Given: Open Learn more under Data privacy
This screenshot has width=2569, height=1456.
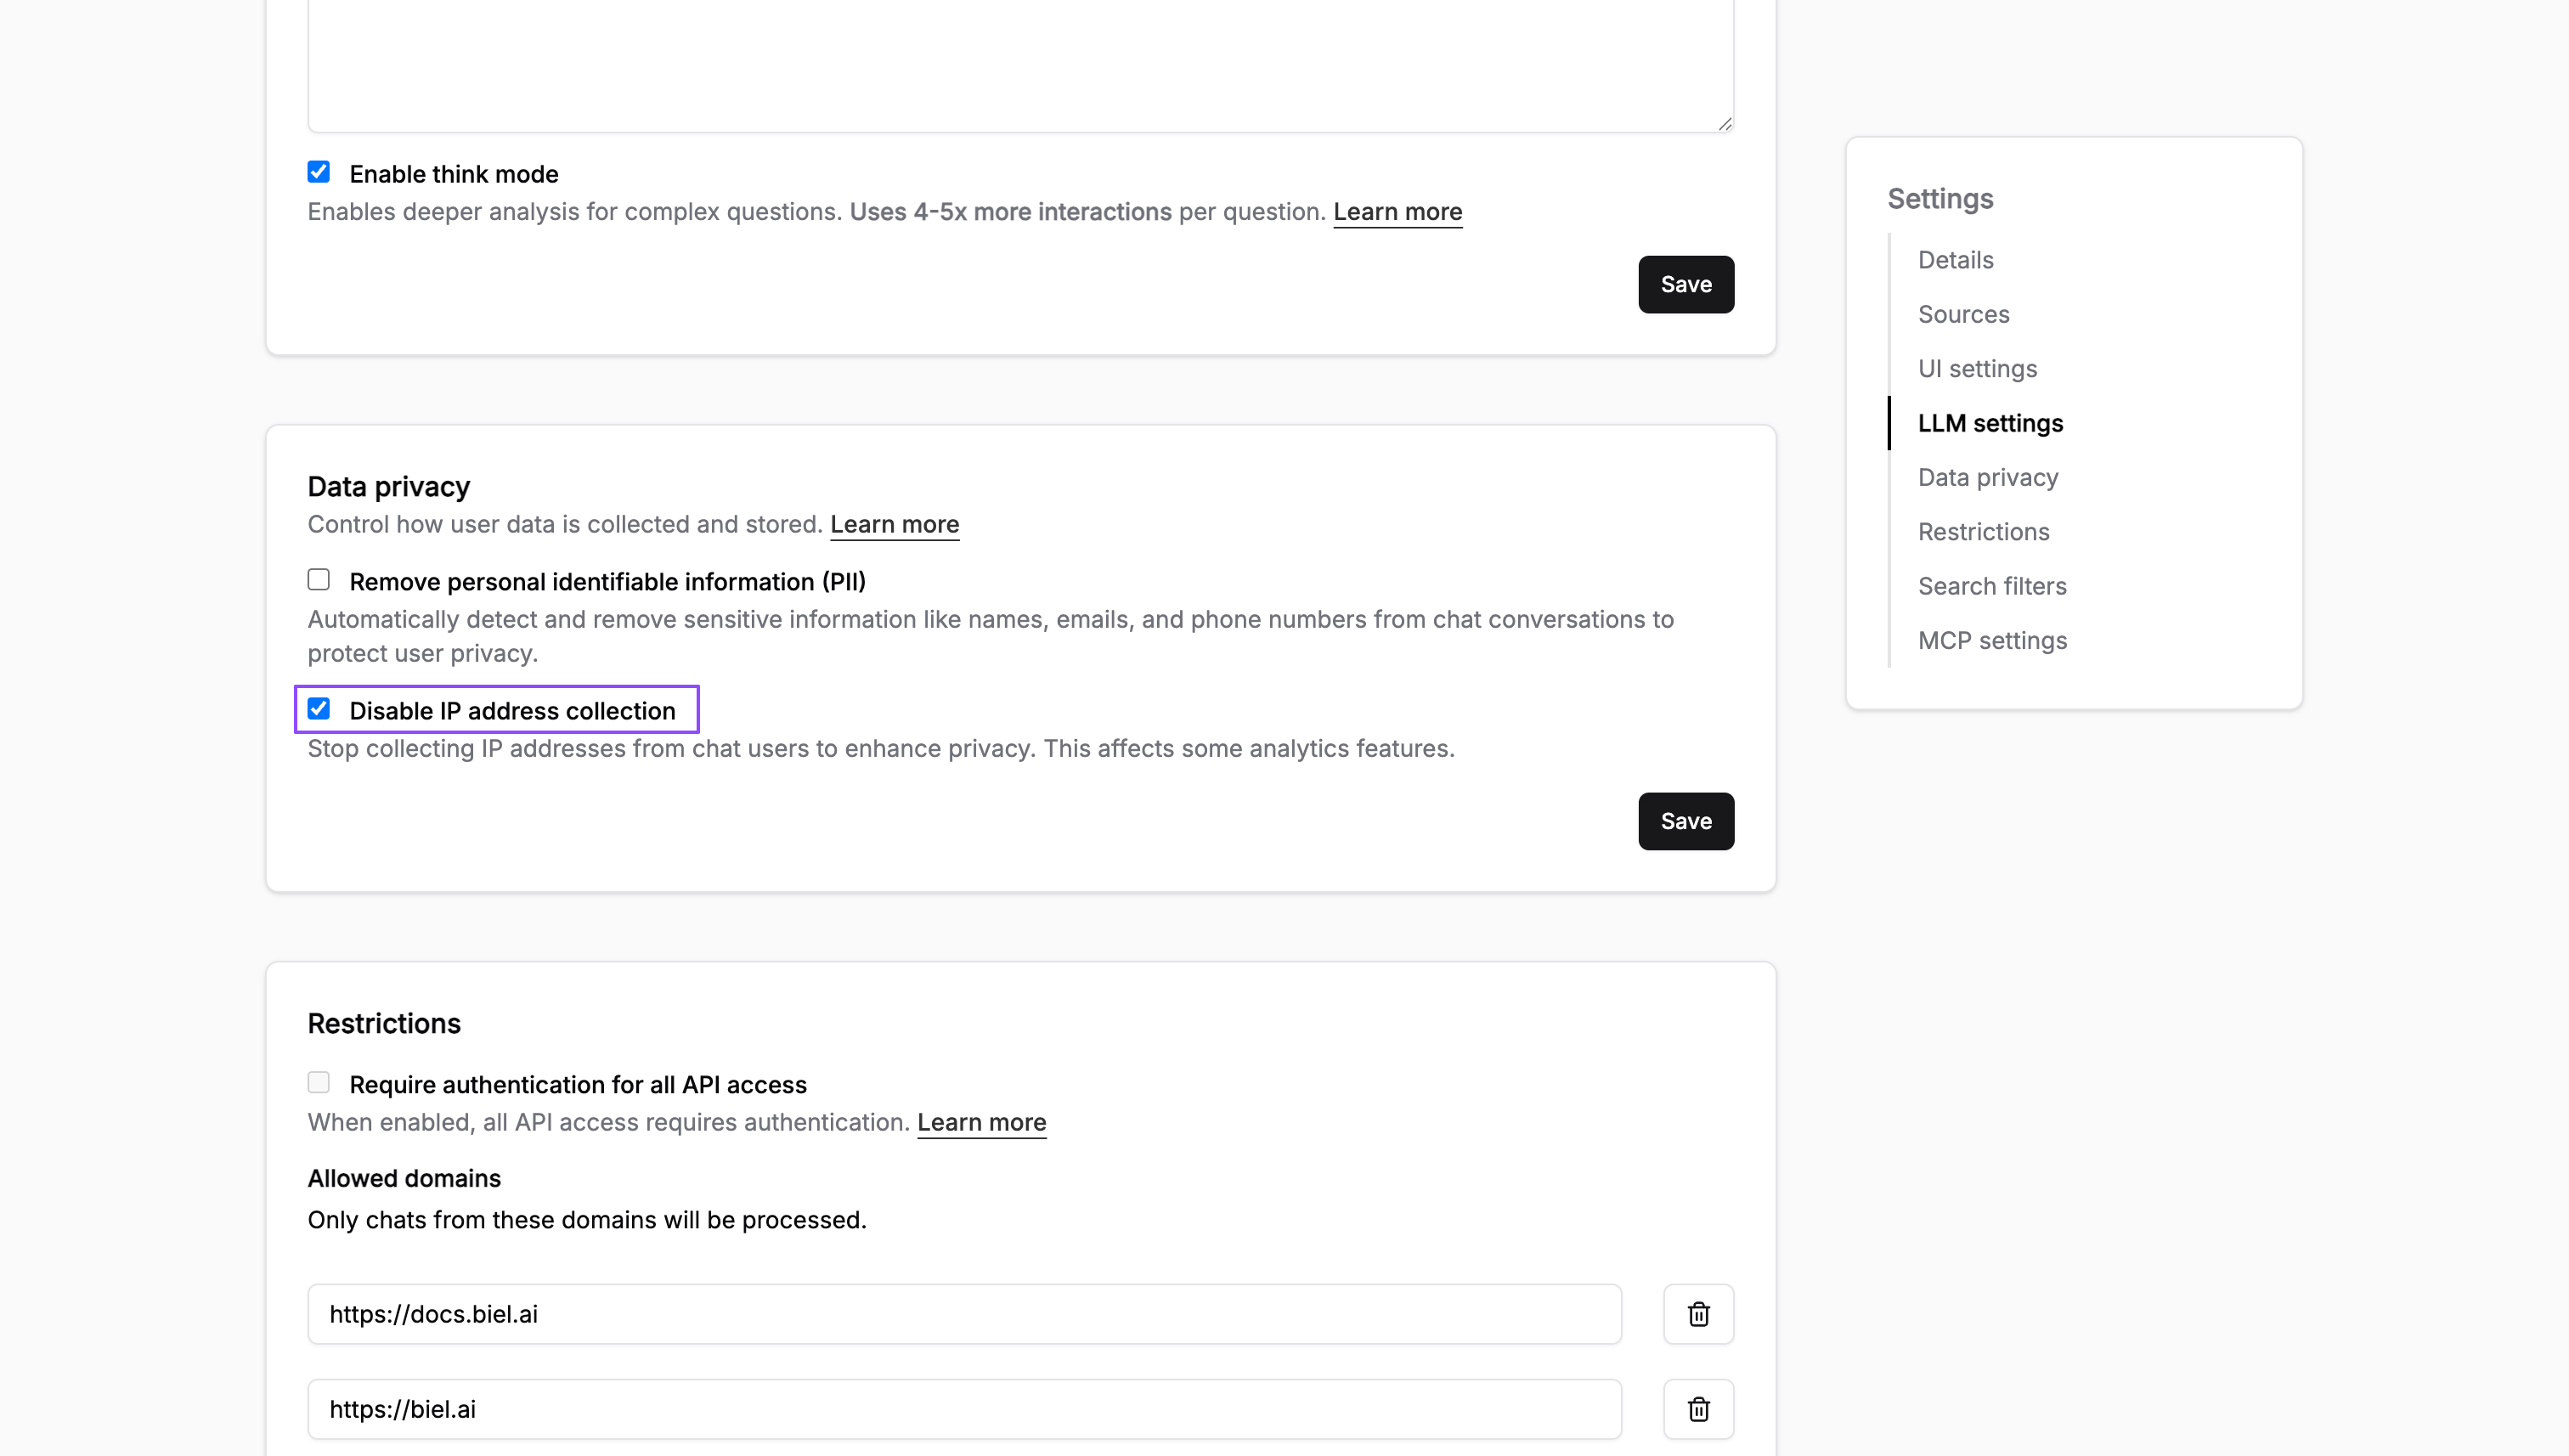Looking at the screenshot, I should [x=894, y=524].
